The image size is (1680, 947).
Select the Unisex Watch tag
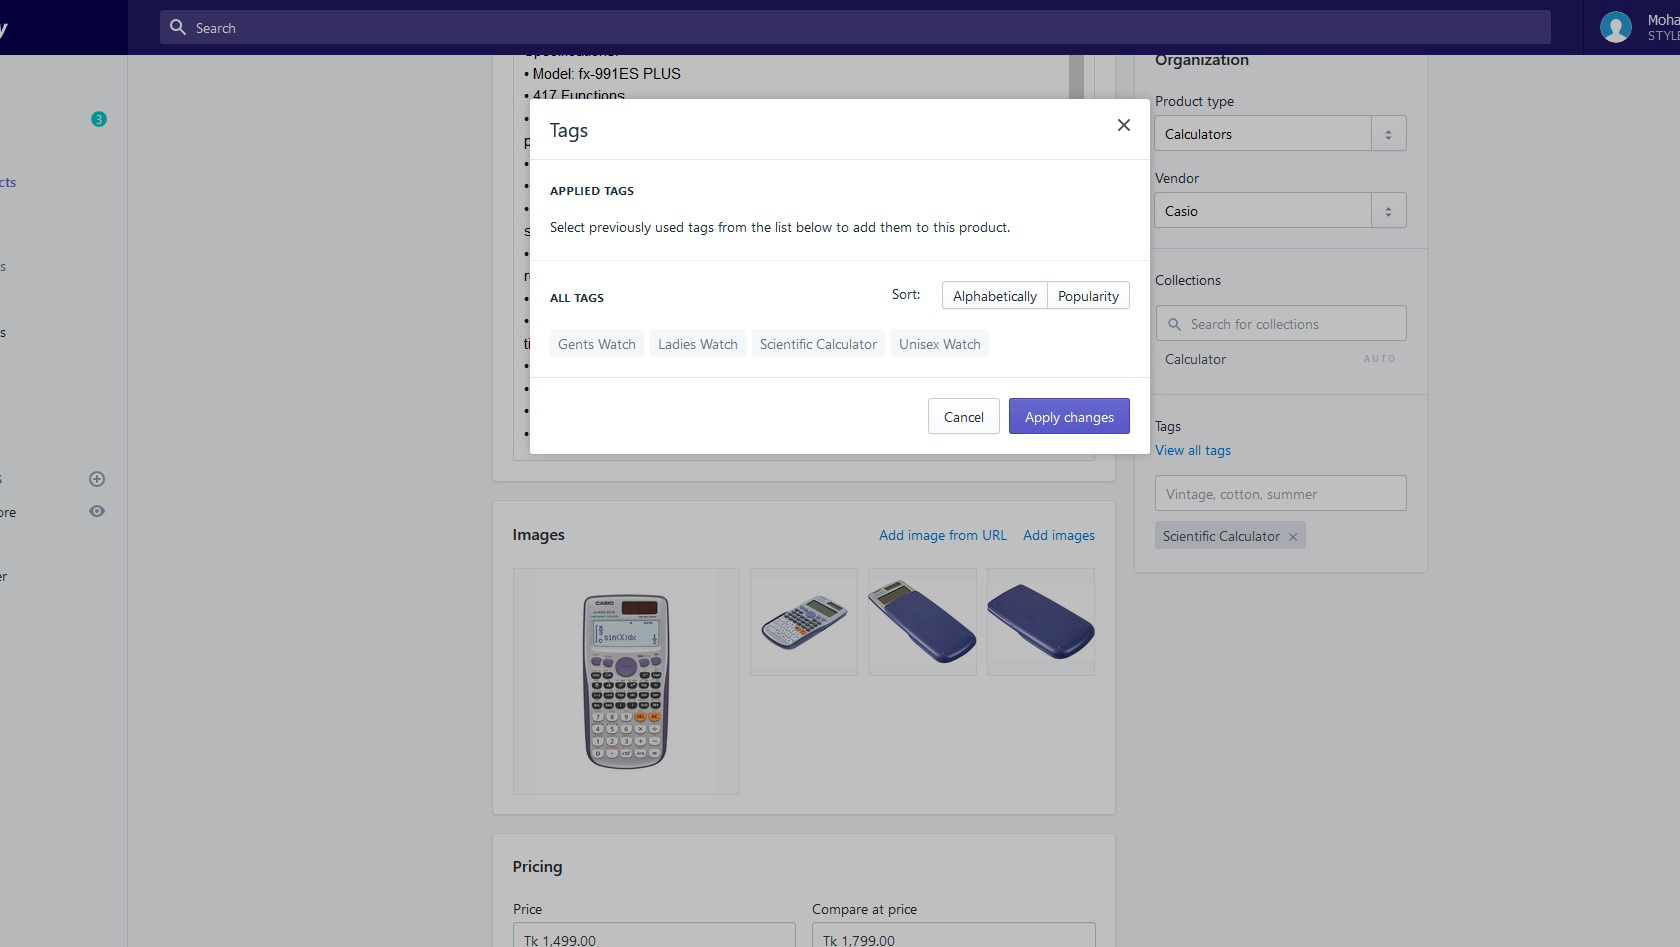[939, 344]
